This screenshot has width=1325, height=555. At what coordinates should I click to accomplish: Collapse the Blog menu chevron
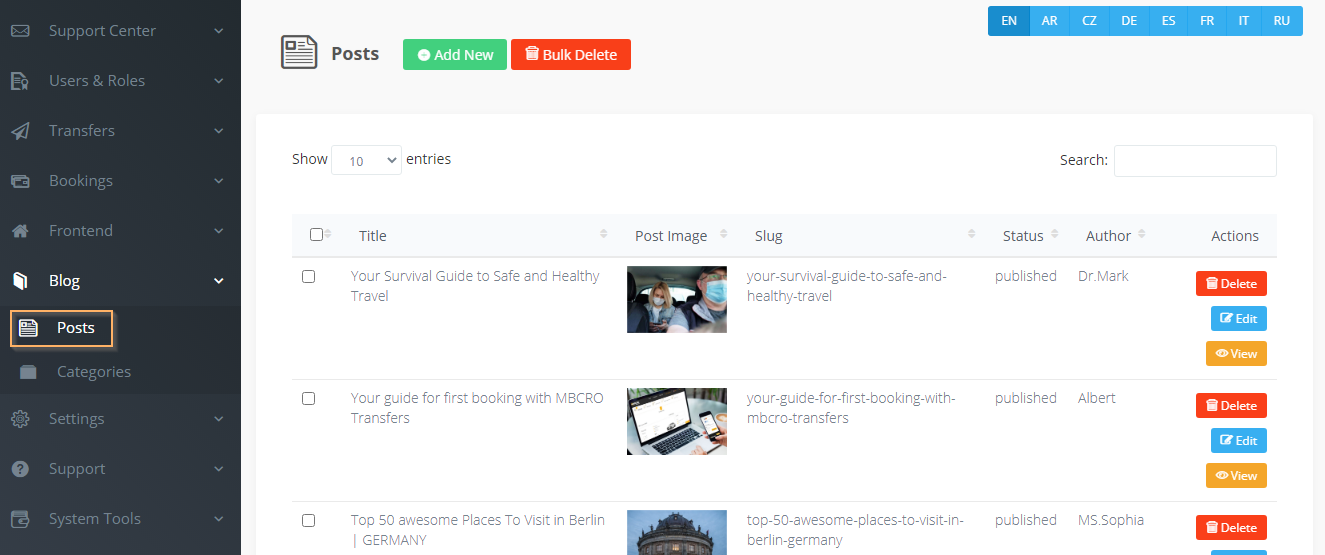219,281
